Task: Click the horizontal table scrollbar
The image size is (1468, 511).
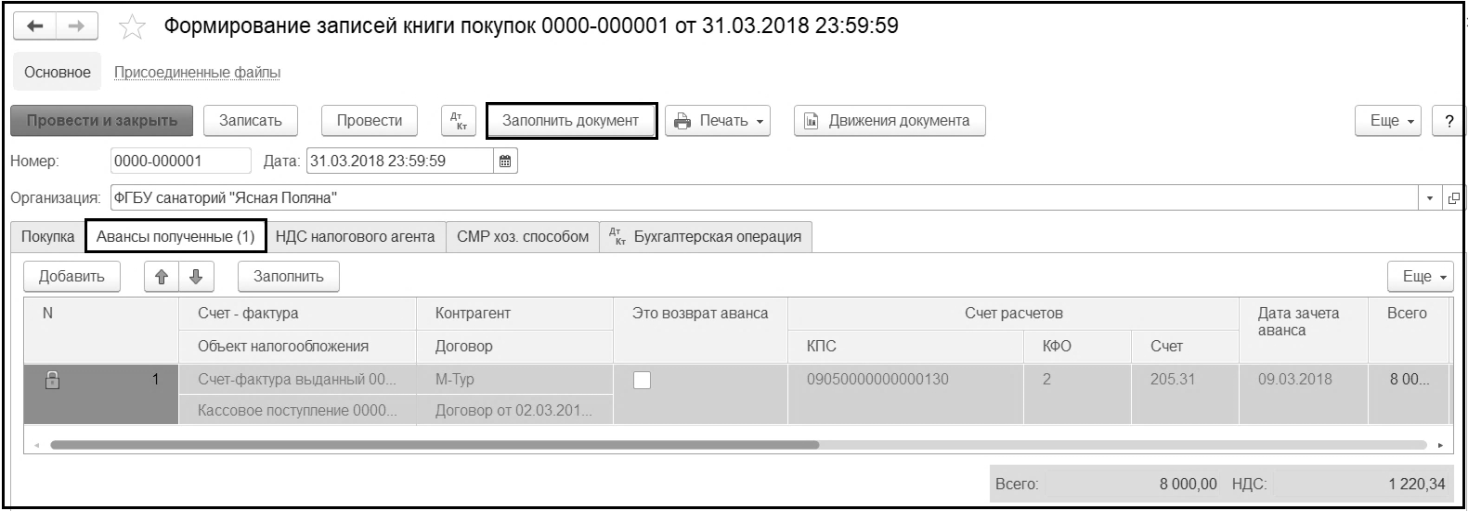Action: 430,443
